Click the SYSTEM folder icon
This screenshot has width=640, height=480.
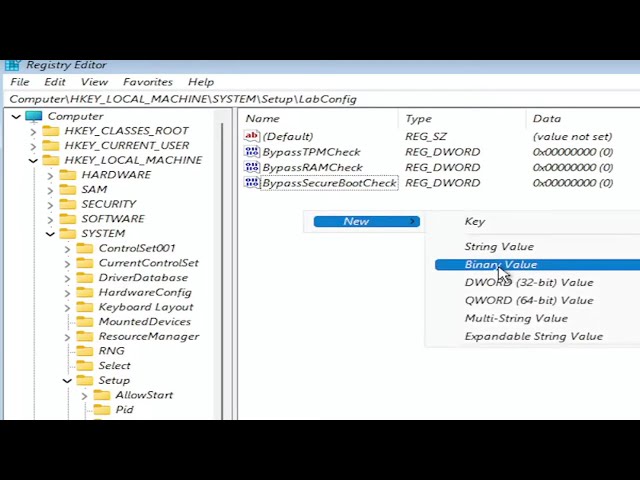(68, 233)
